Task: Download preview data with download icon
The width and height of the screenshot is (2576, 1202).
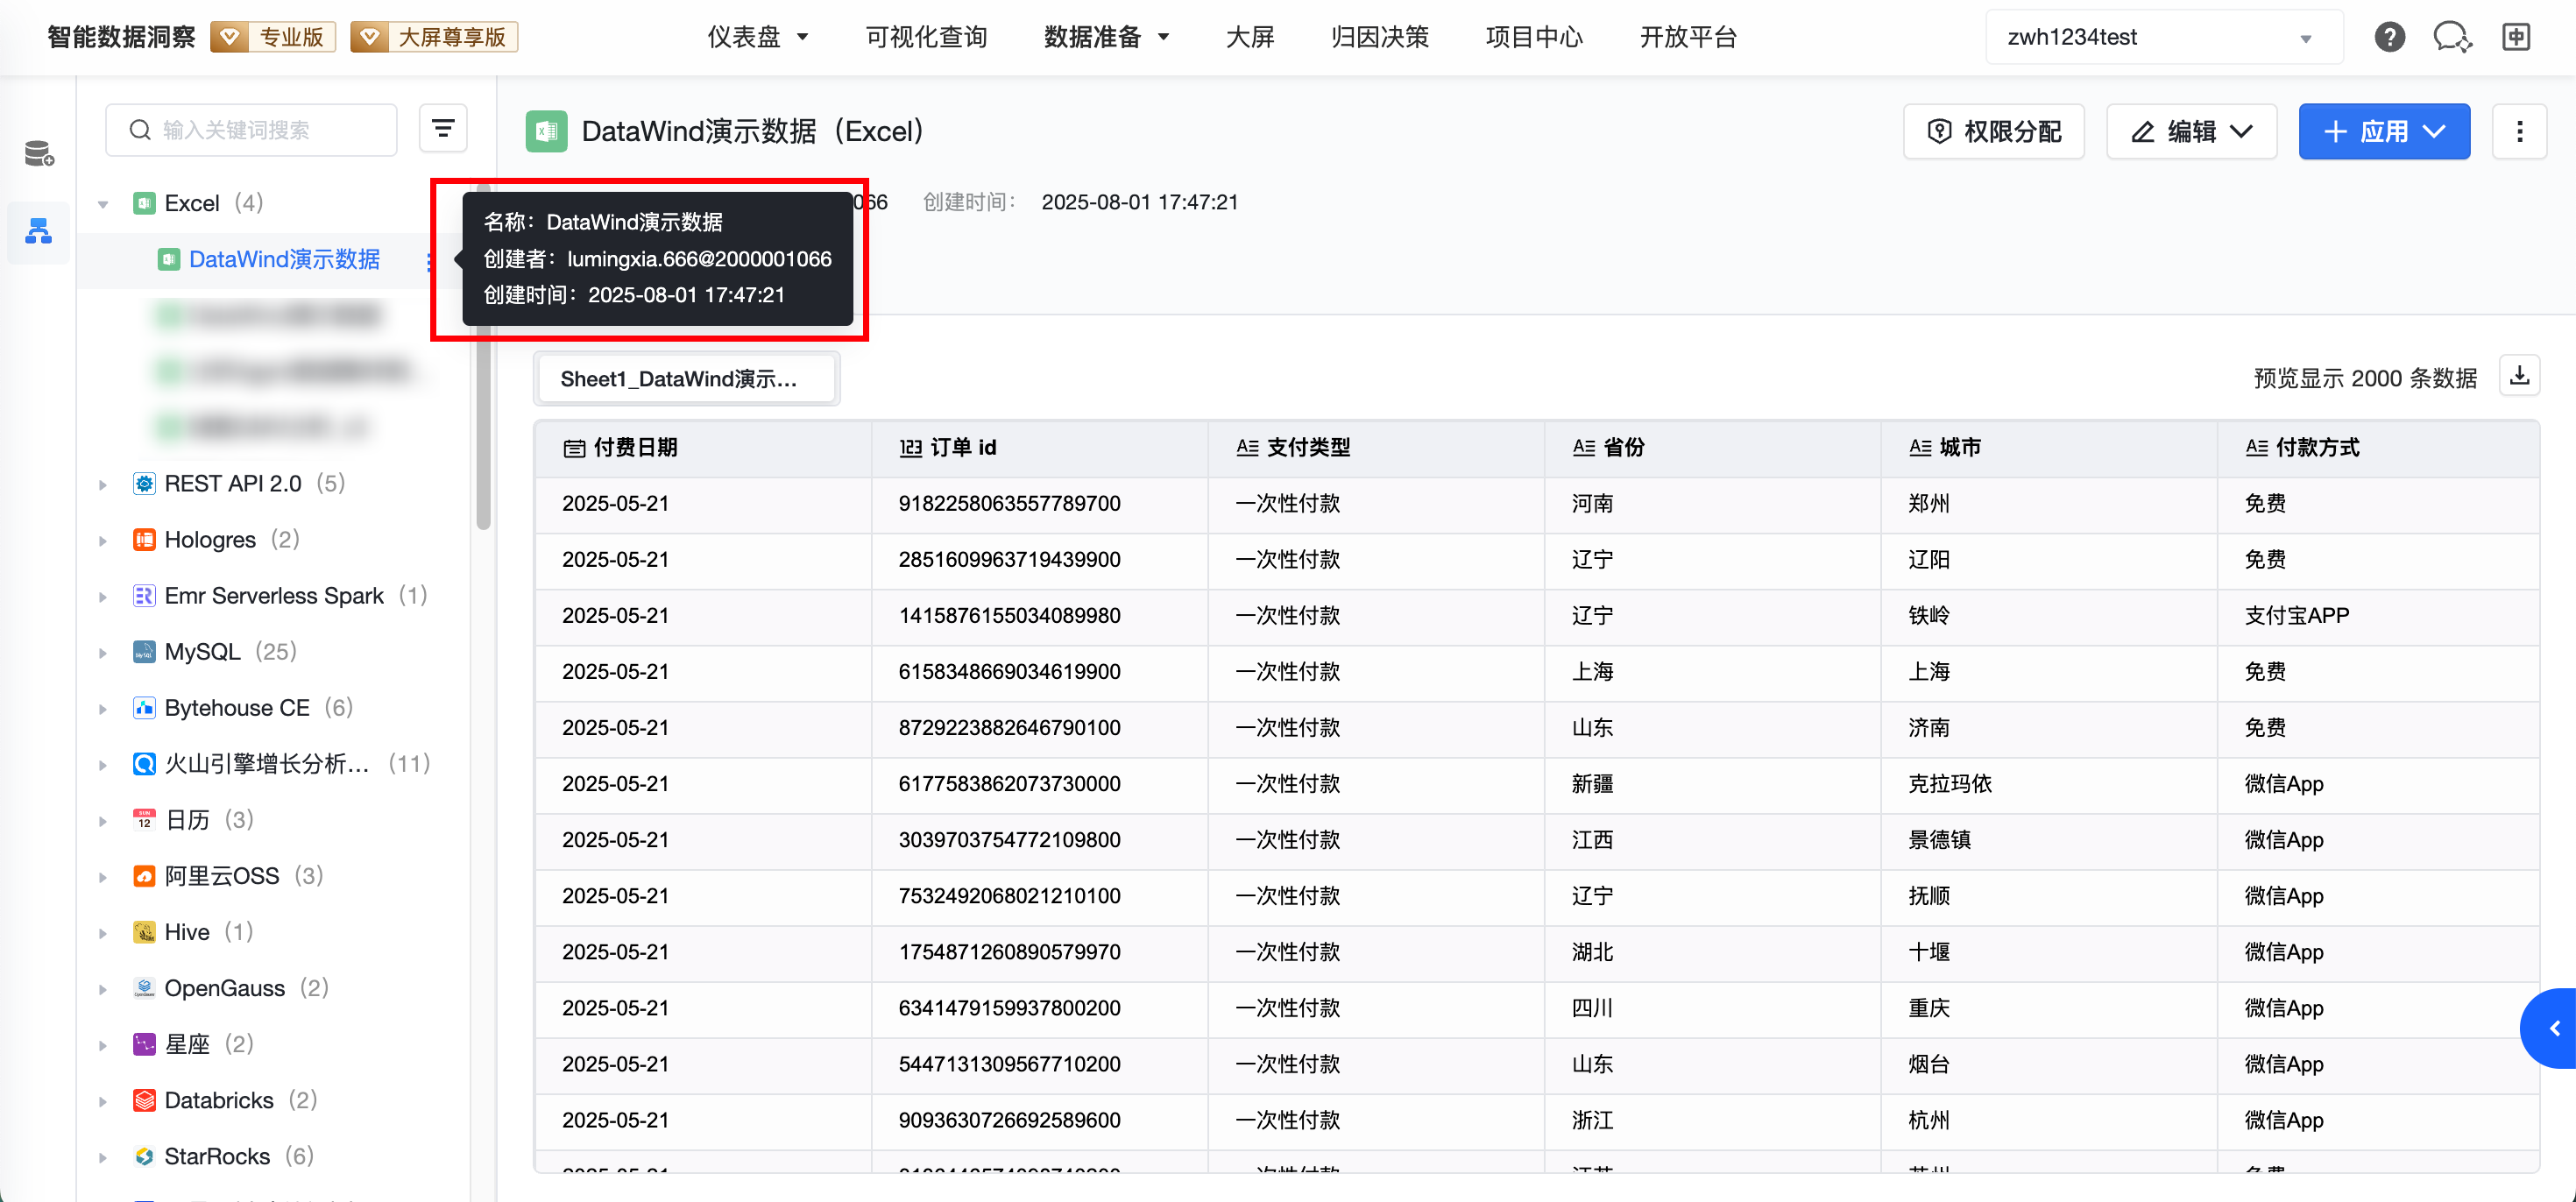Action: tap(2519, 376)
